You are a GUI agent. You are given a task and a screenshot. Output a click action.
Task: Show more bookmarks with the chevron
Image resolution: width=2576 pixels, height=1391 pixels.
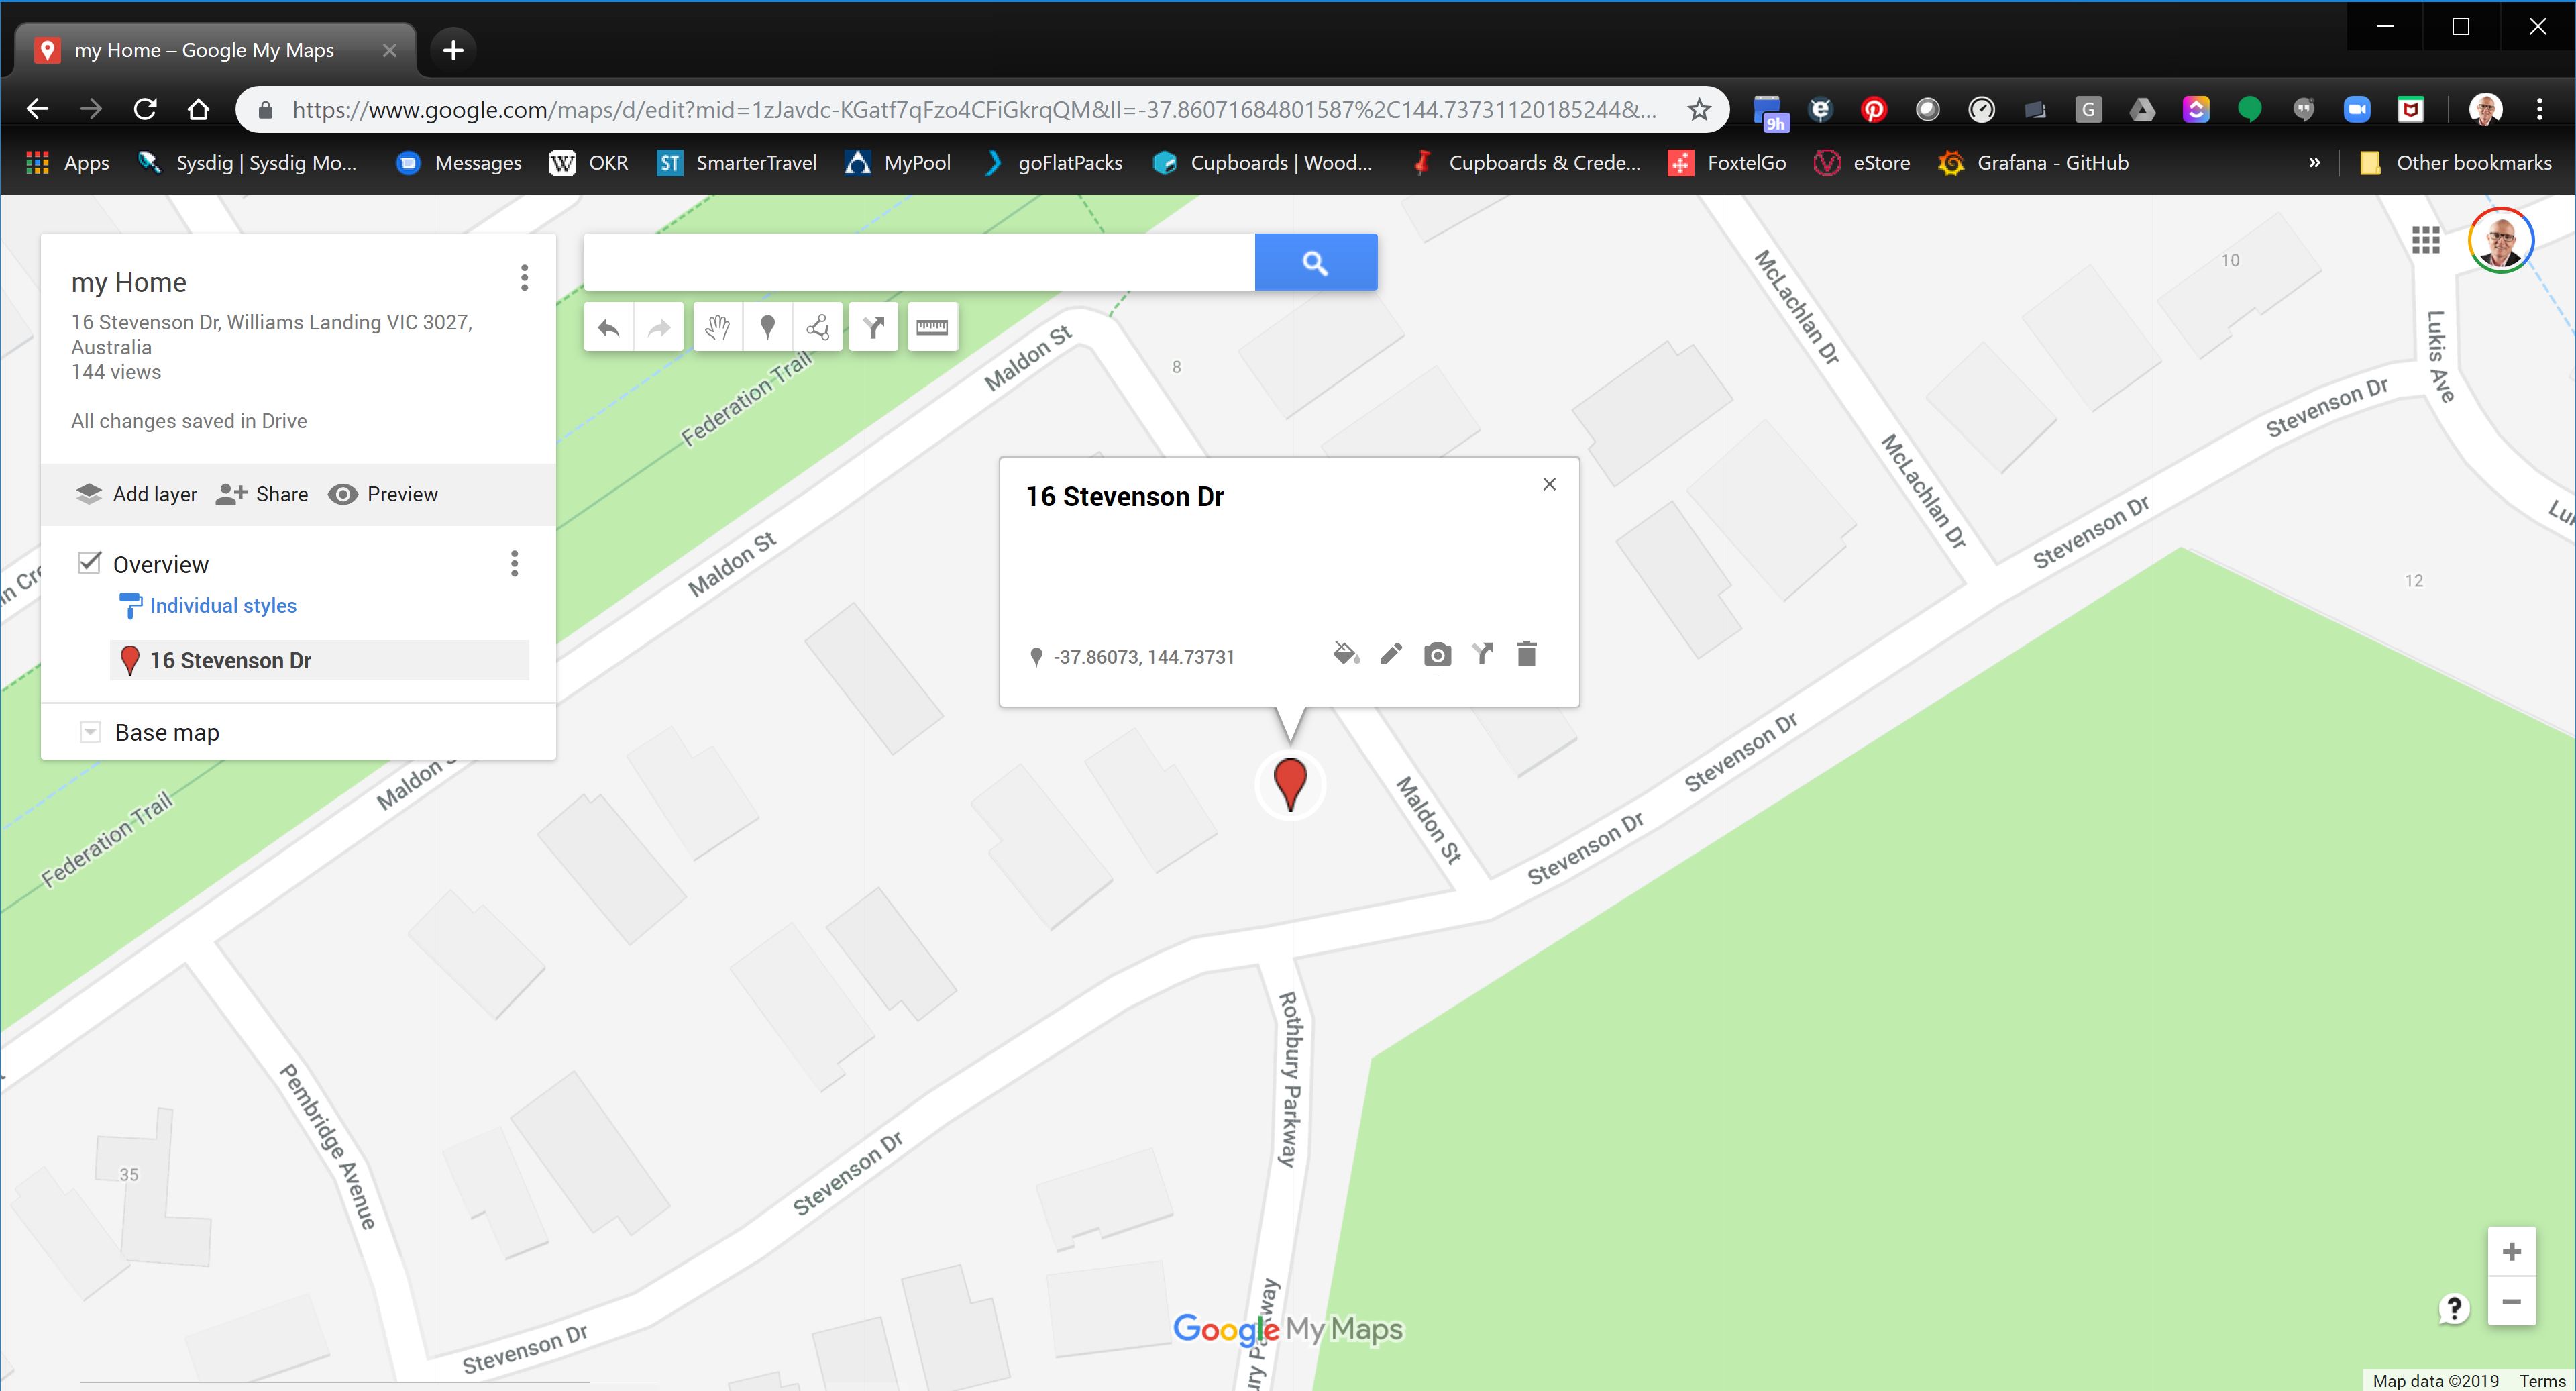coord(2314,163)
